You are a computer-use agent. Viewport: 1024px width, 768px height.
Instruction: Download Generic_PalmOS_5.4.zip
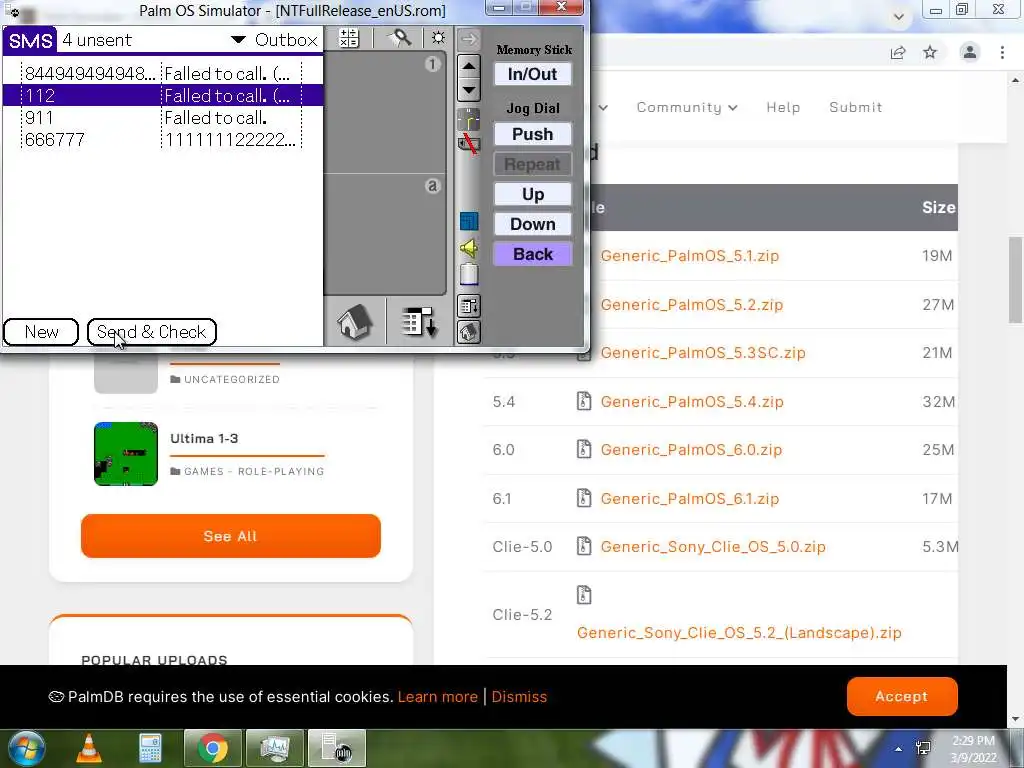(692, 402)
